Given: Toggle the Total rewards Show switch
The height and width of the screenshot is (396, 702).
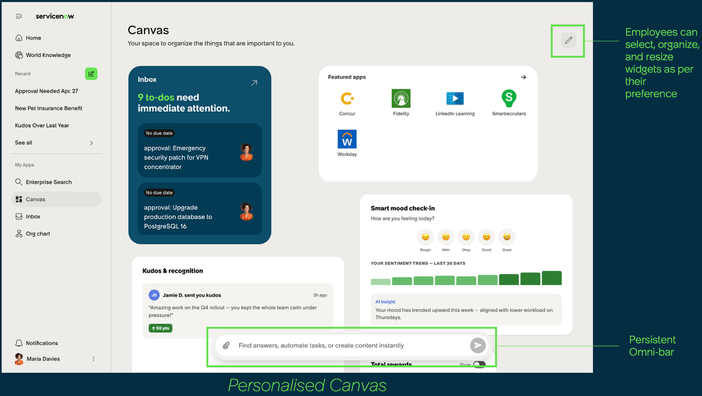Looking at the screenshot, I should 479,364.
